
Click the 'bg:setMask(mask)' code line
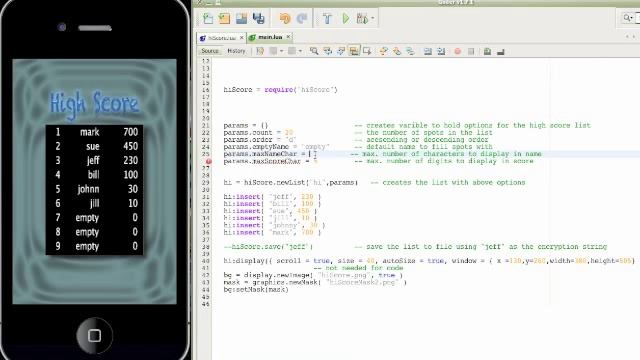(x=256, y=289)
